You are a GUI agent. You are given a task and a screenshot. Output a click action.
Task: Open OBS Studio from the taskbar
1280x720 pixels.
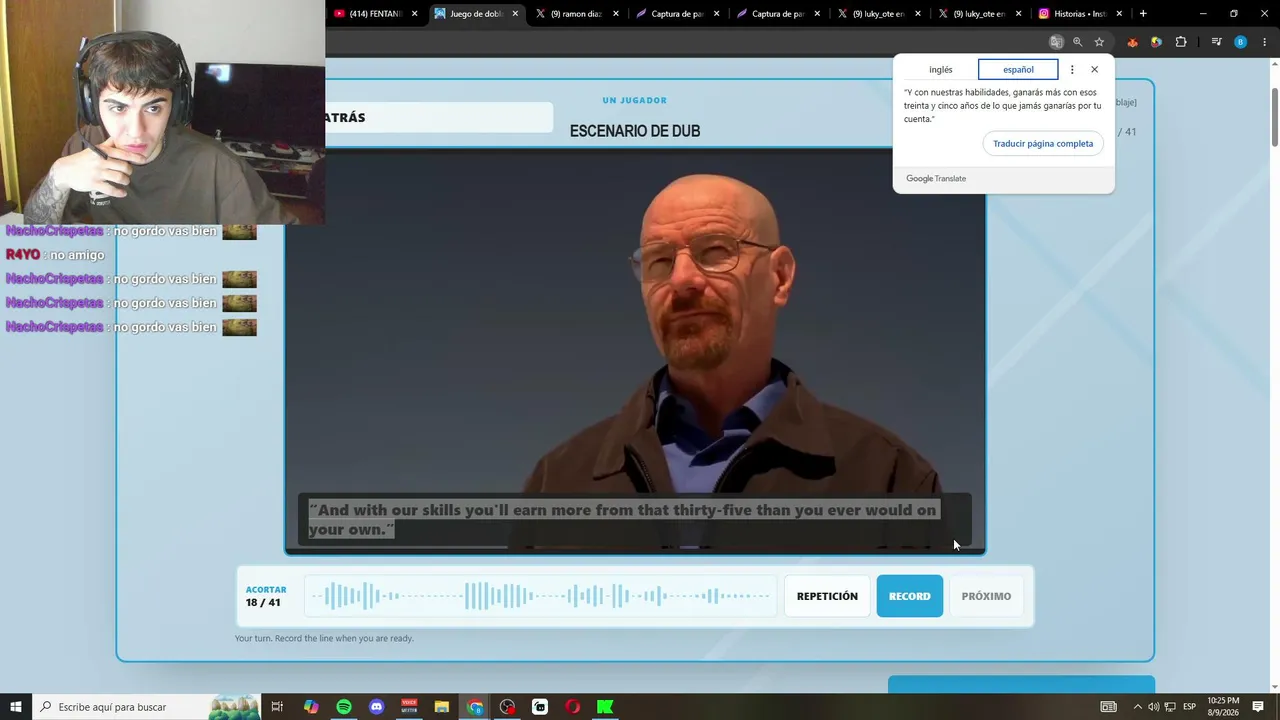tap(508, 707)
